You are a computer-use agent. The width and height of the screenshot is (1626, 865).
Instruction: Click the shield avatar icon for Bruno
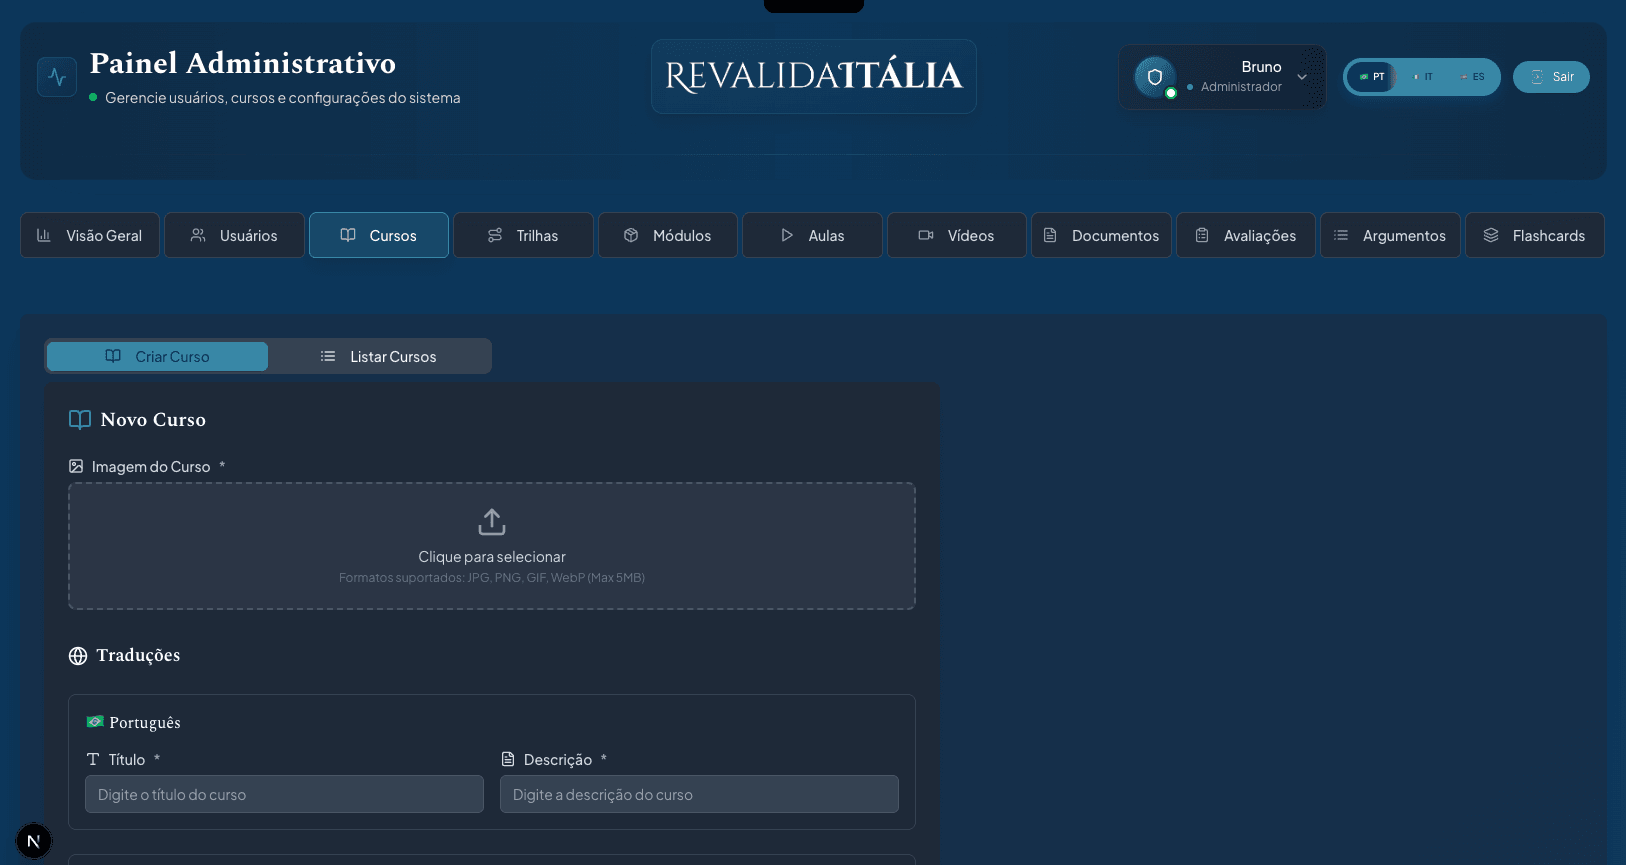tap(1155, 77)
